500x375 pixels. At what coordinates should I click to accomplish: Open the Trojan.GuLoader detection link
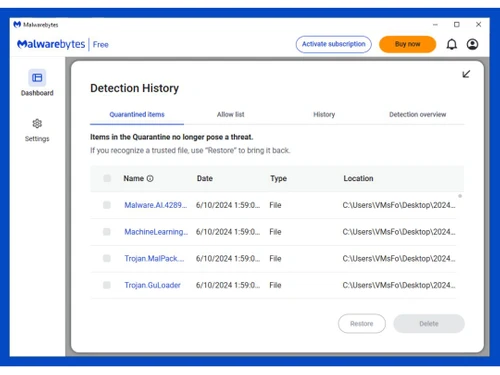[x=152, y=285]
